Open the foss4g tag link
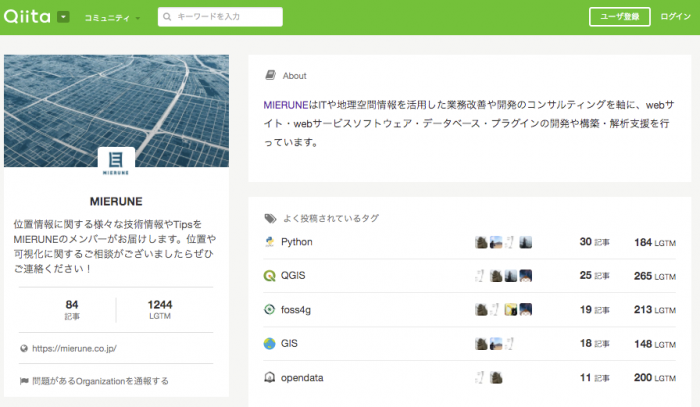The image size is (700, 407). pyautogui.click(x=296, y=310)
